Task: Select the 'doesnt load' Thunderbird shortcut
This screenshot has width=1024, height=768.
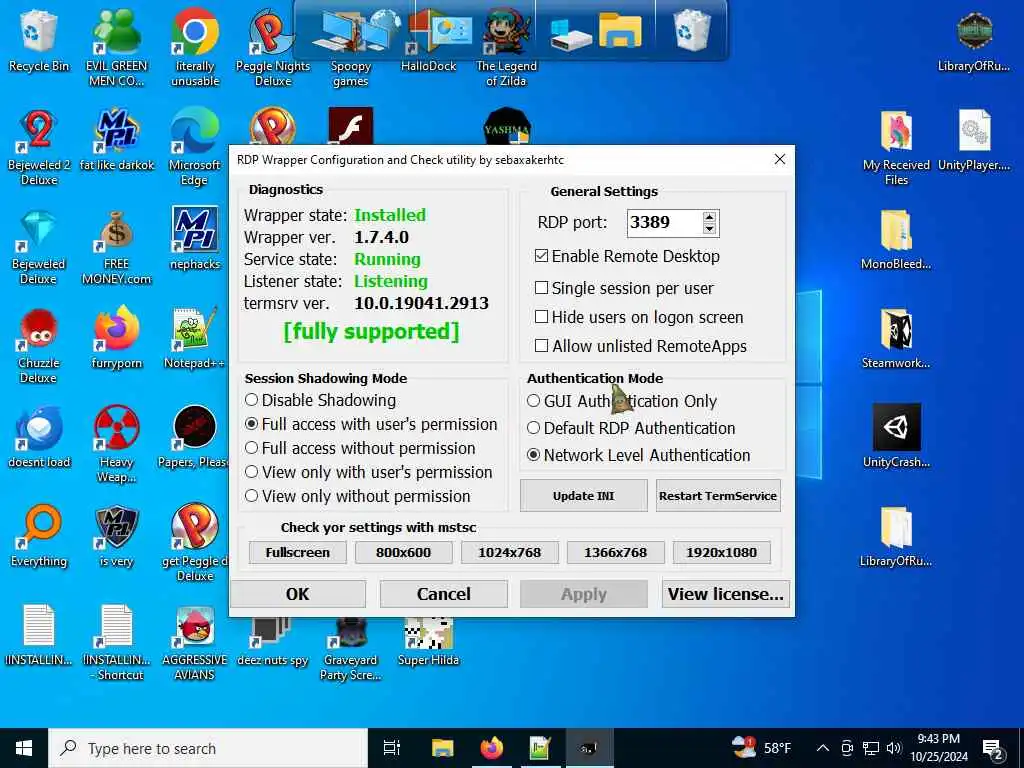Action: 39,436
